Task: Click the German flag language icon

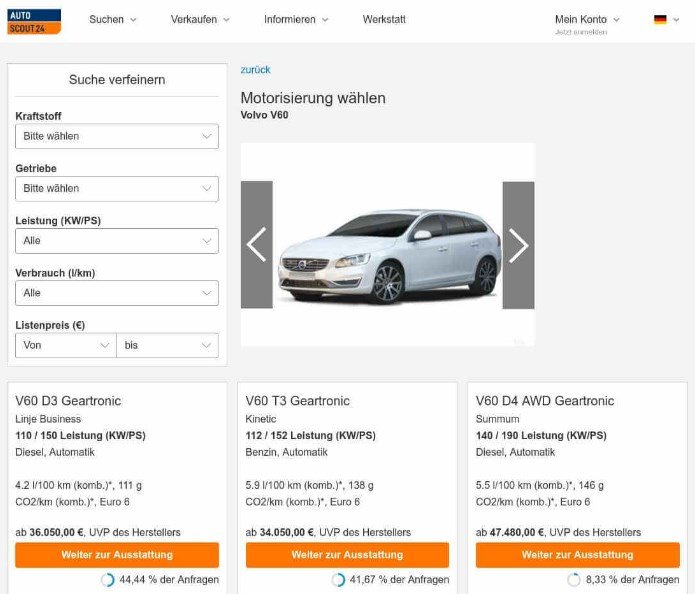Action: pos(660,20)
